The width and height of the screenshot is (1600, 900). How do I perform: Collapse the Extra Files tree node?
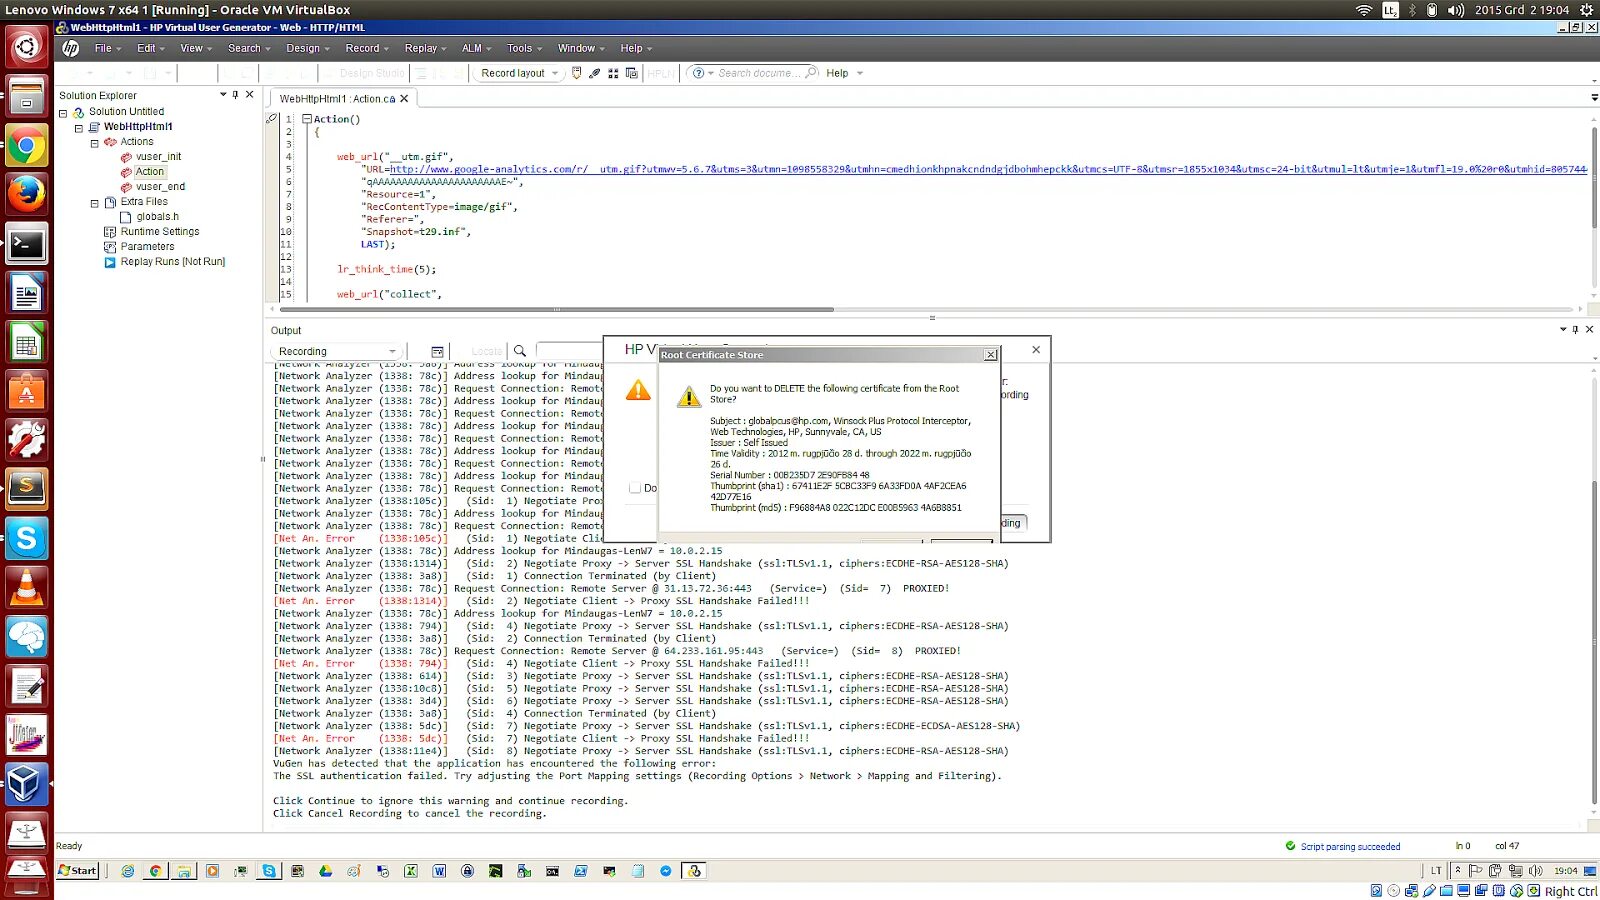click(x=95, y=203)
